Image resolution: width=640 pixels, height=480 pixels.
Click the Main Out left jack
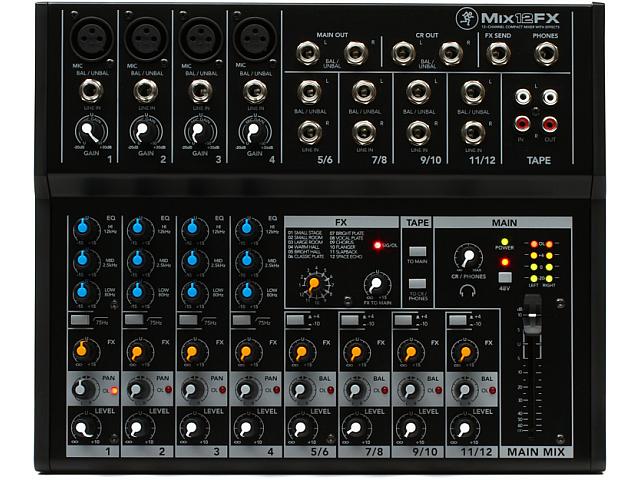pyautogui.click(x=307, y=53)
